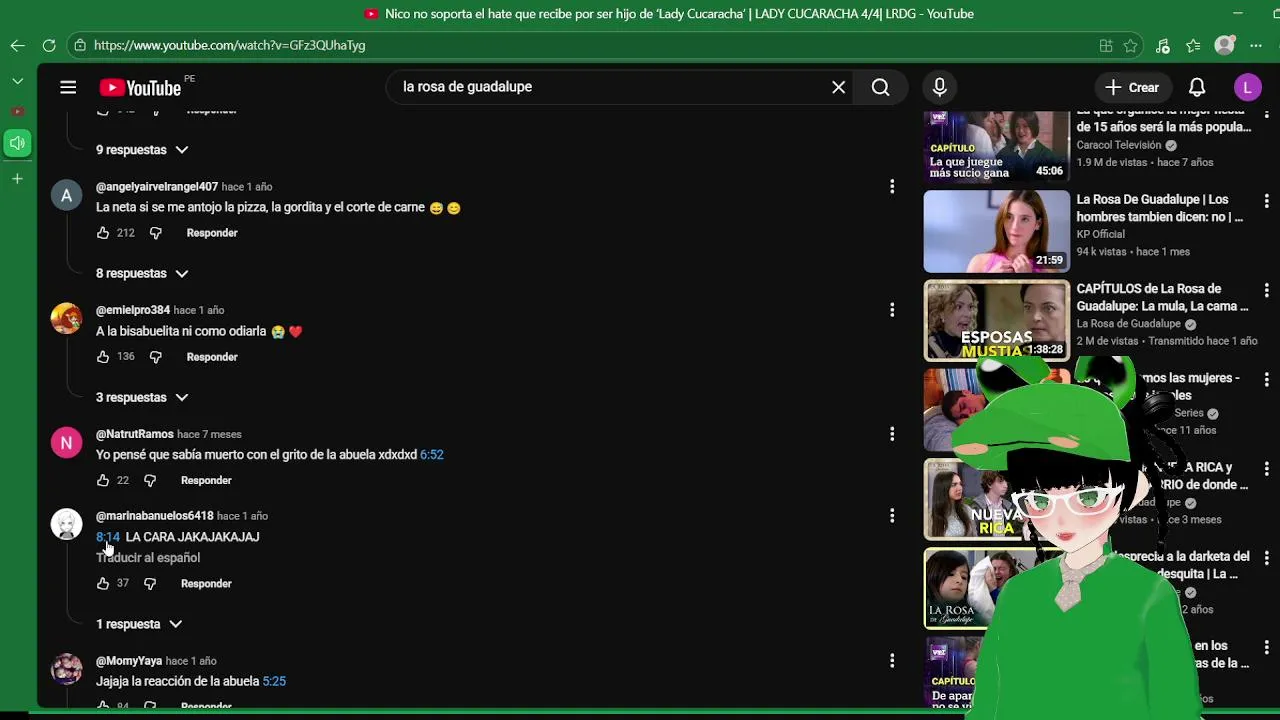The width and height of the screenshot is (1280, 720).
Task: Jump to timestamp 6:52 in comment
Action: 432,455
